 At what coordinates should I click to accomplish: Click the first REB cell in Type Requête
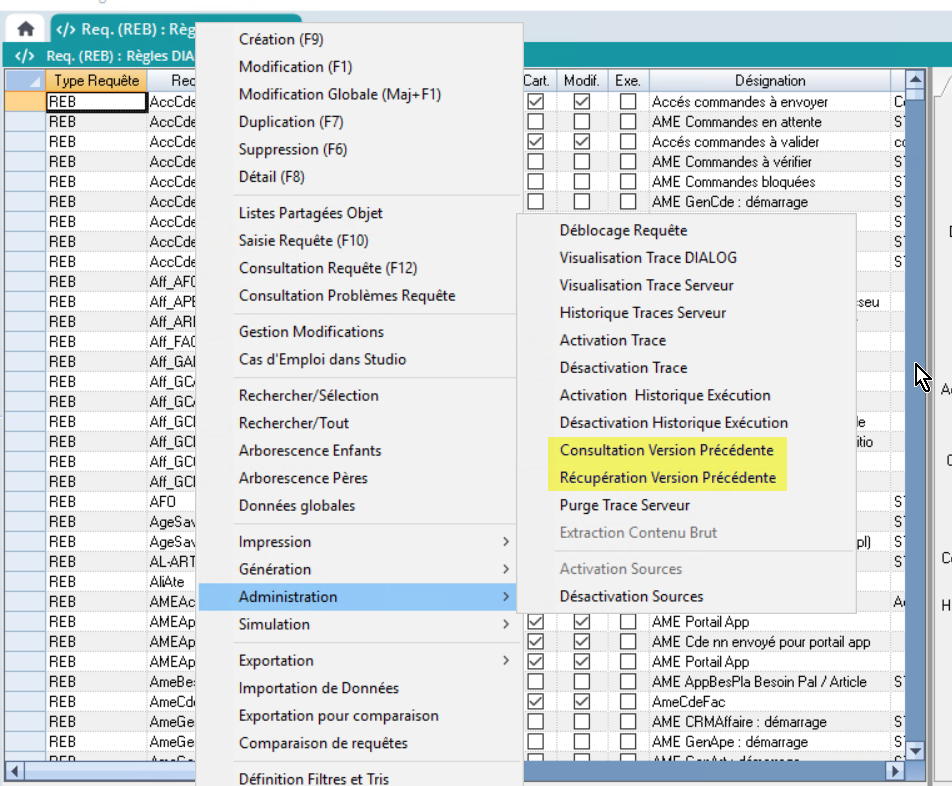tap(96, 102)
